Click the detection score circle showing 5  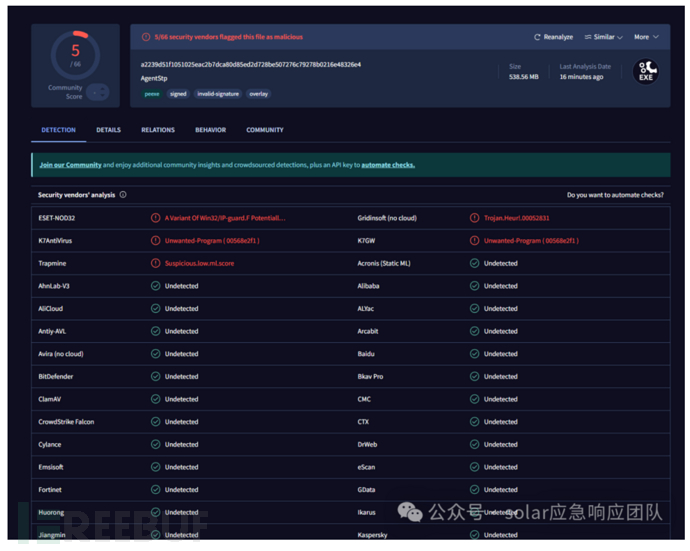(x=75, y=55)
